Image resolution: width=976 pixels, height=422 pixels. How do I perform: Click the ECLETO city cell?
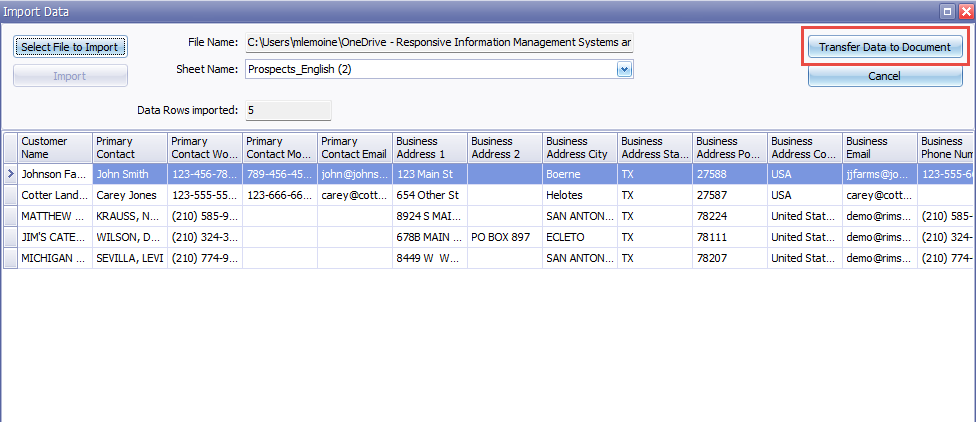[580, 237]
